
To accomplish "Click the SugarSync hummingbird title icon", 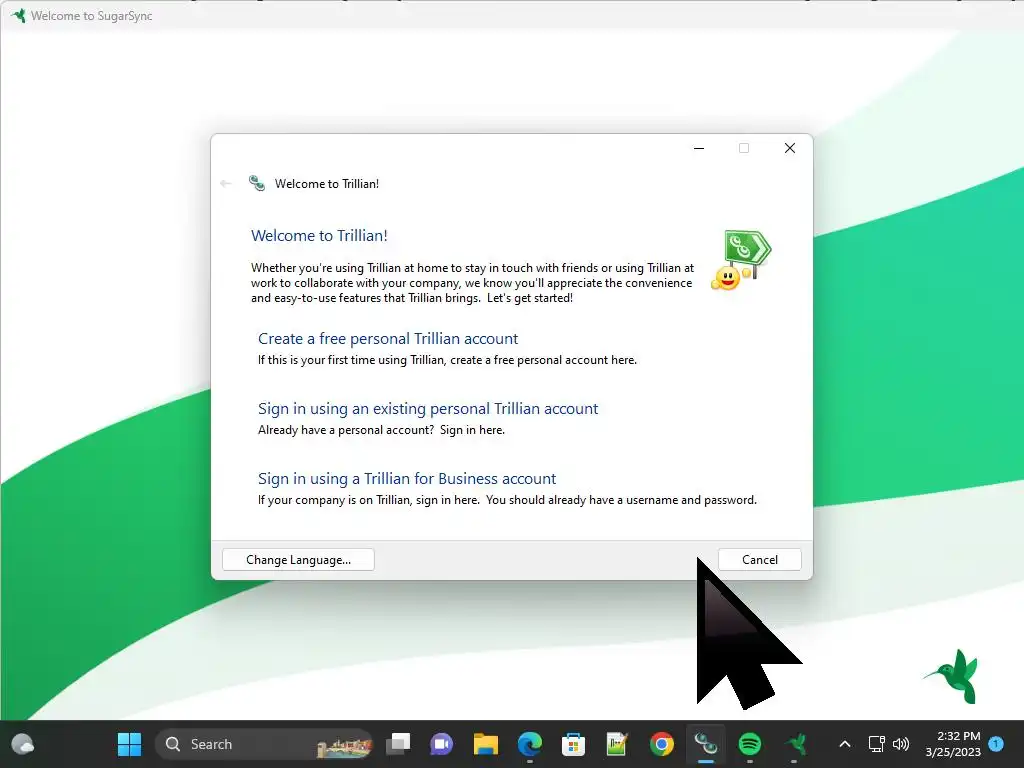I will [x=18, y=15].
